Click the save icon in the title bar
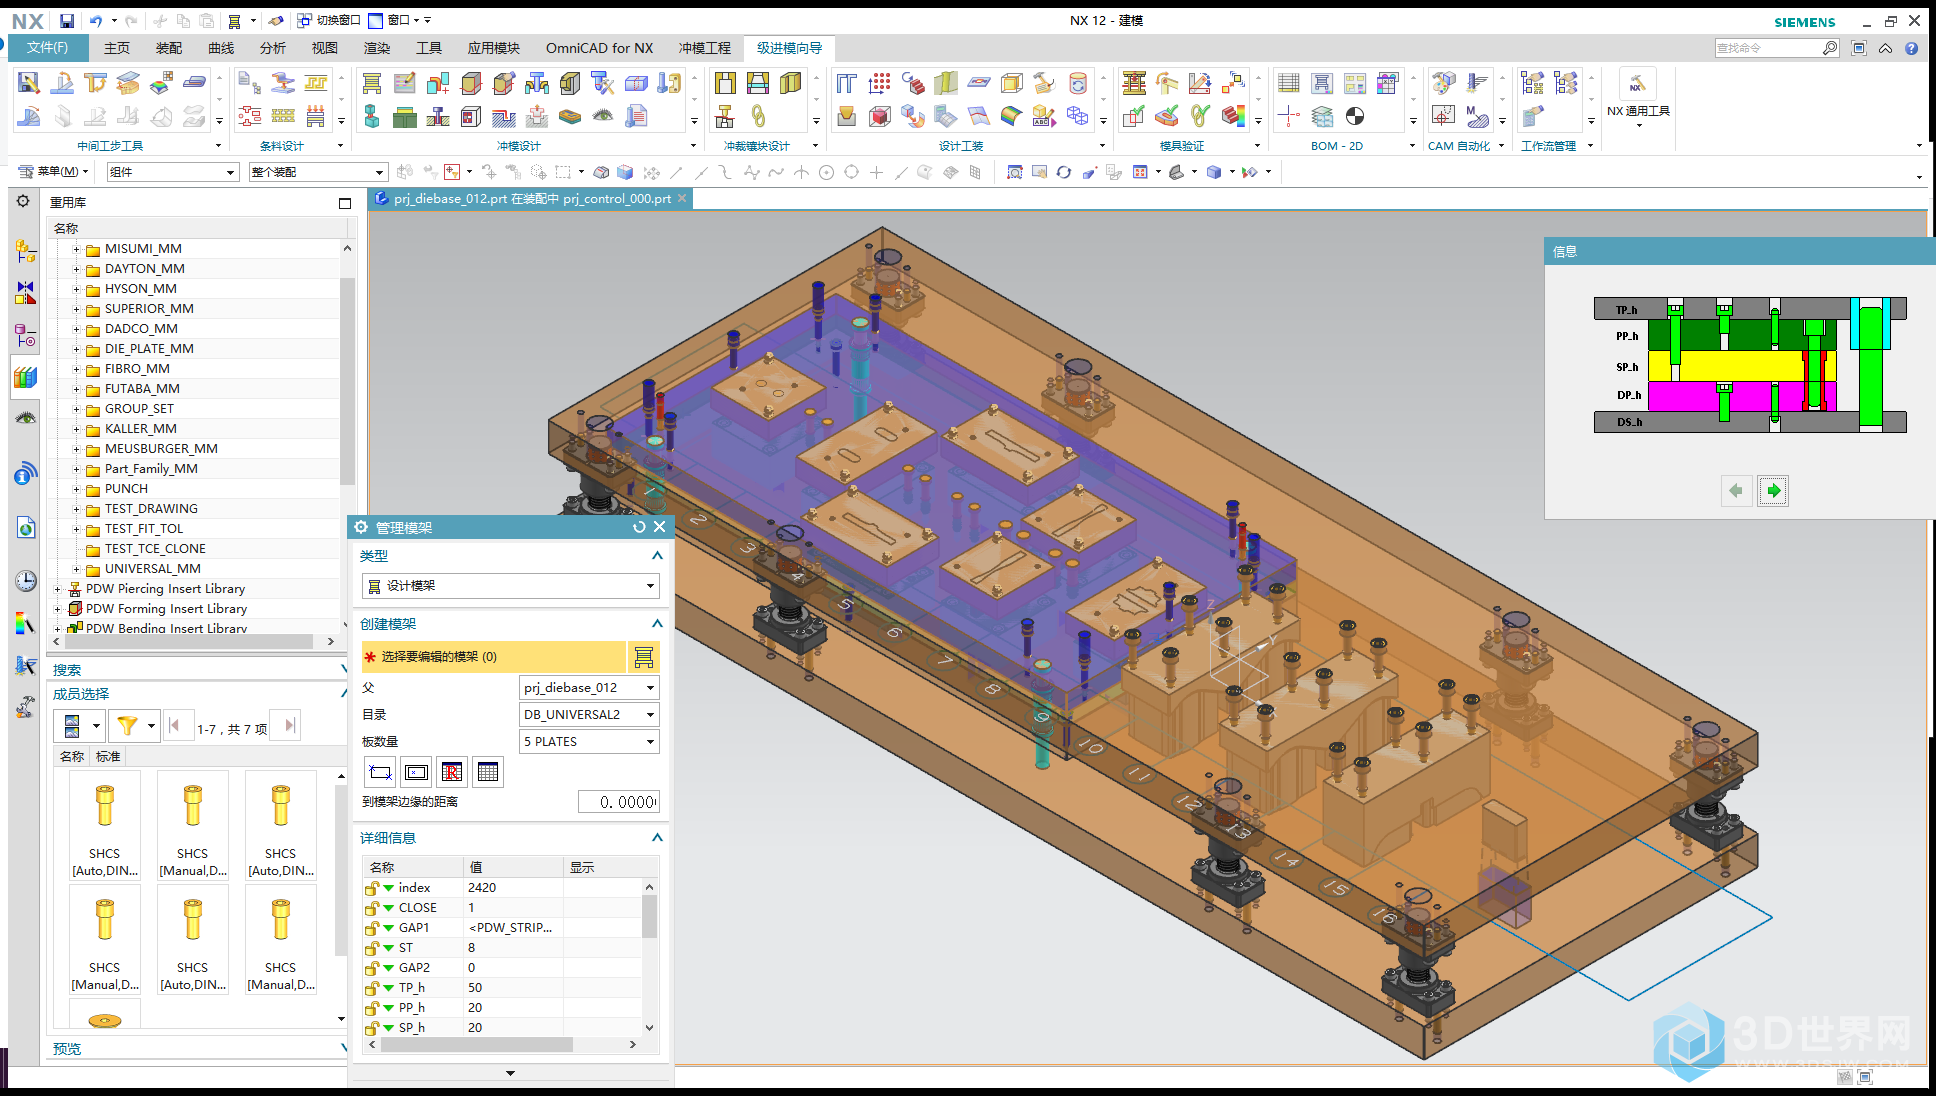The image size is (1936, 1096). click(x=66, y=20)
